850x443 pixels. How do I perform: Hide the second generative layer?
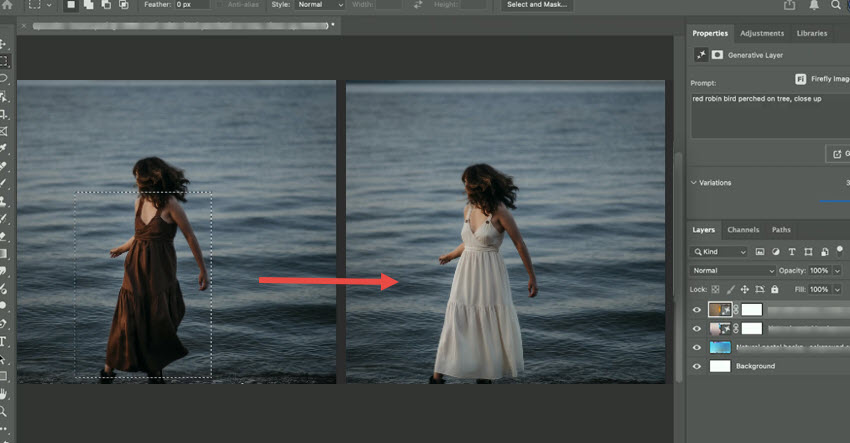coord(697,329)
